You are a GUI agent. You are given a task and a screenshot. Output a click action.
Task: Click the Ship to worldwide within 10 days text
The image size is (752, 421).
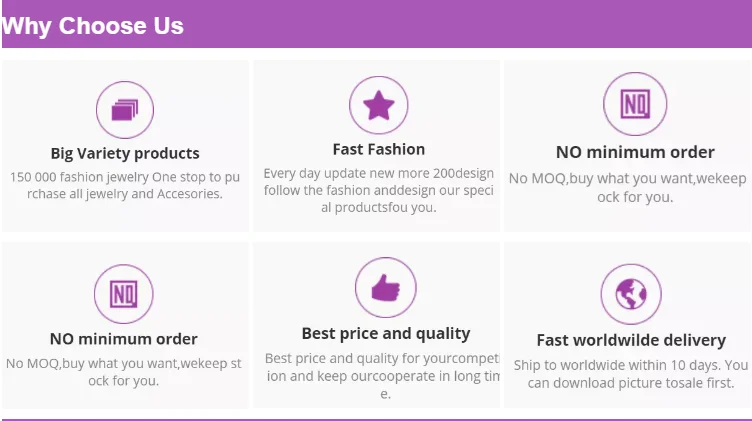coord(631,374)
